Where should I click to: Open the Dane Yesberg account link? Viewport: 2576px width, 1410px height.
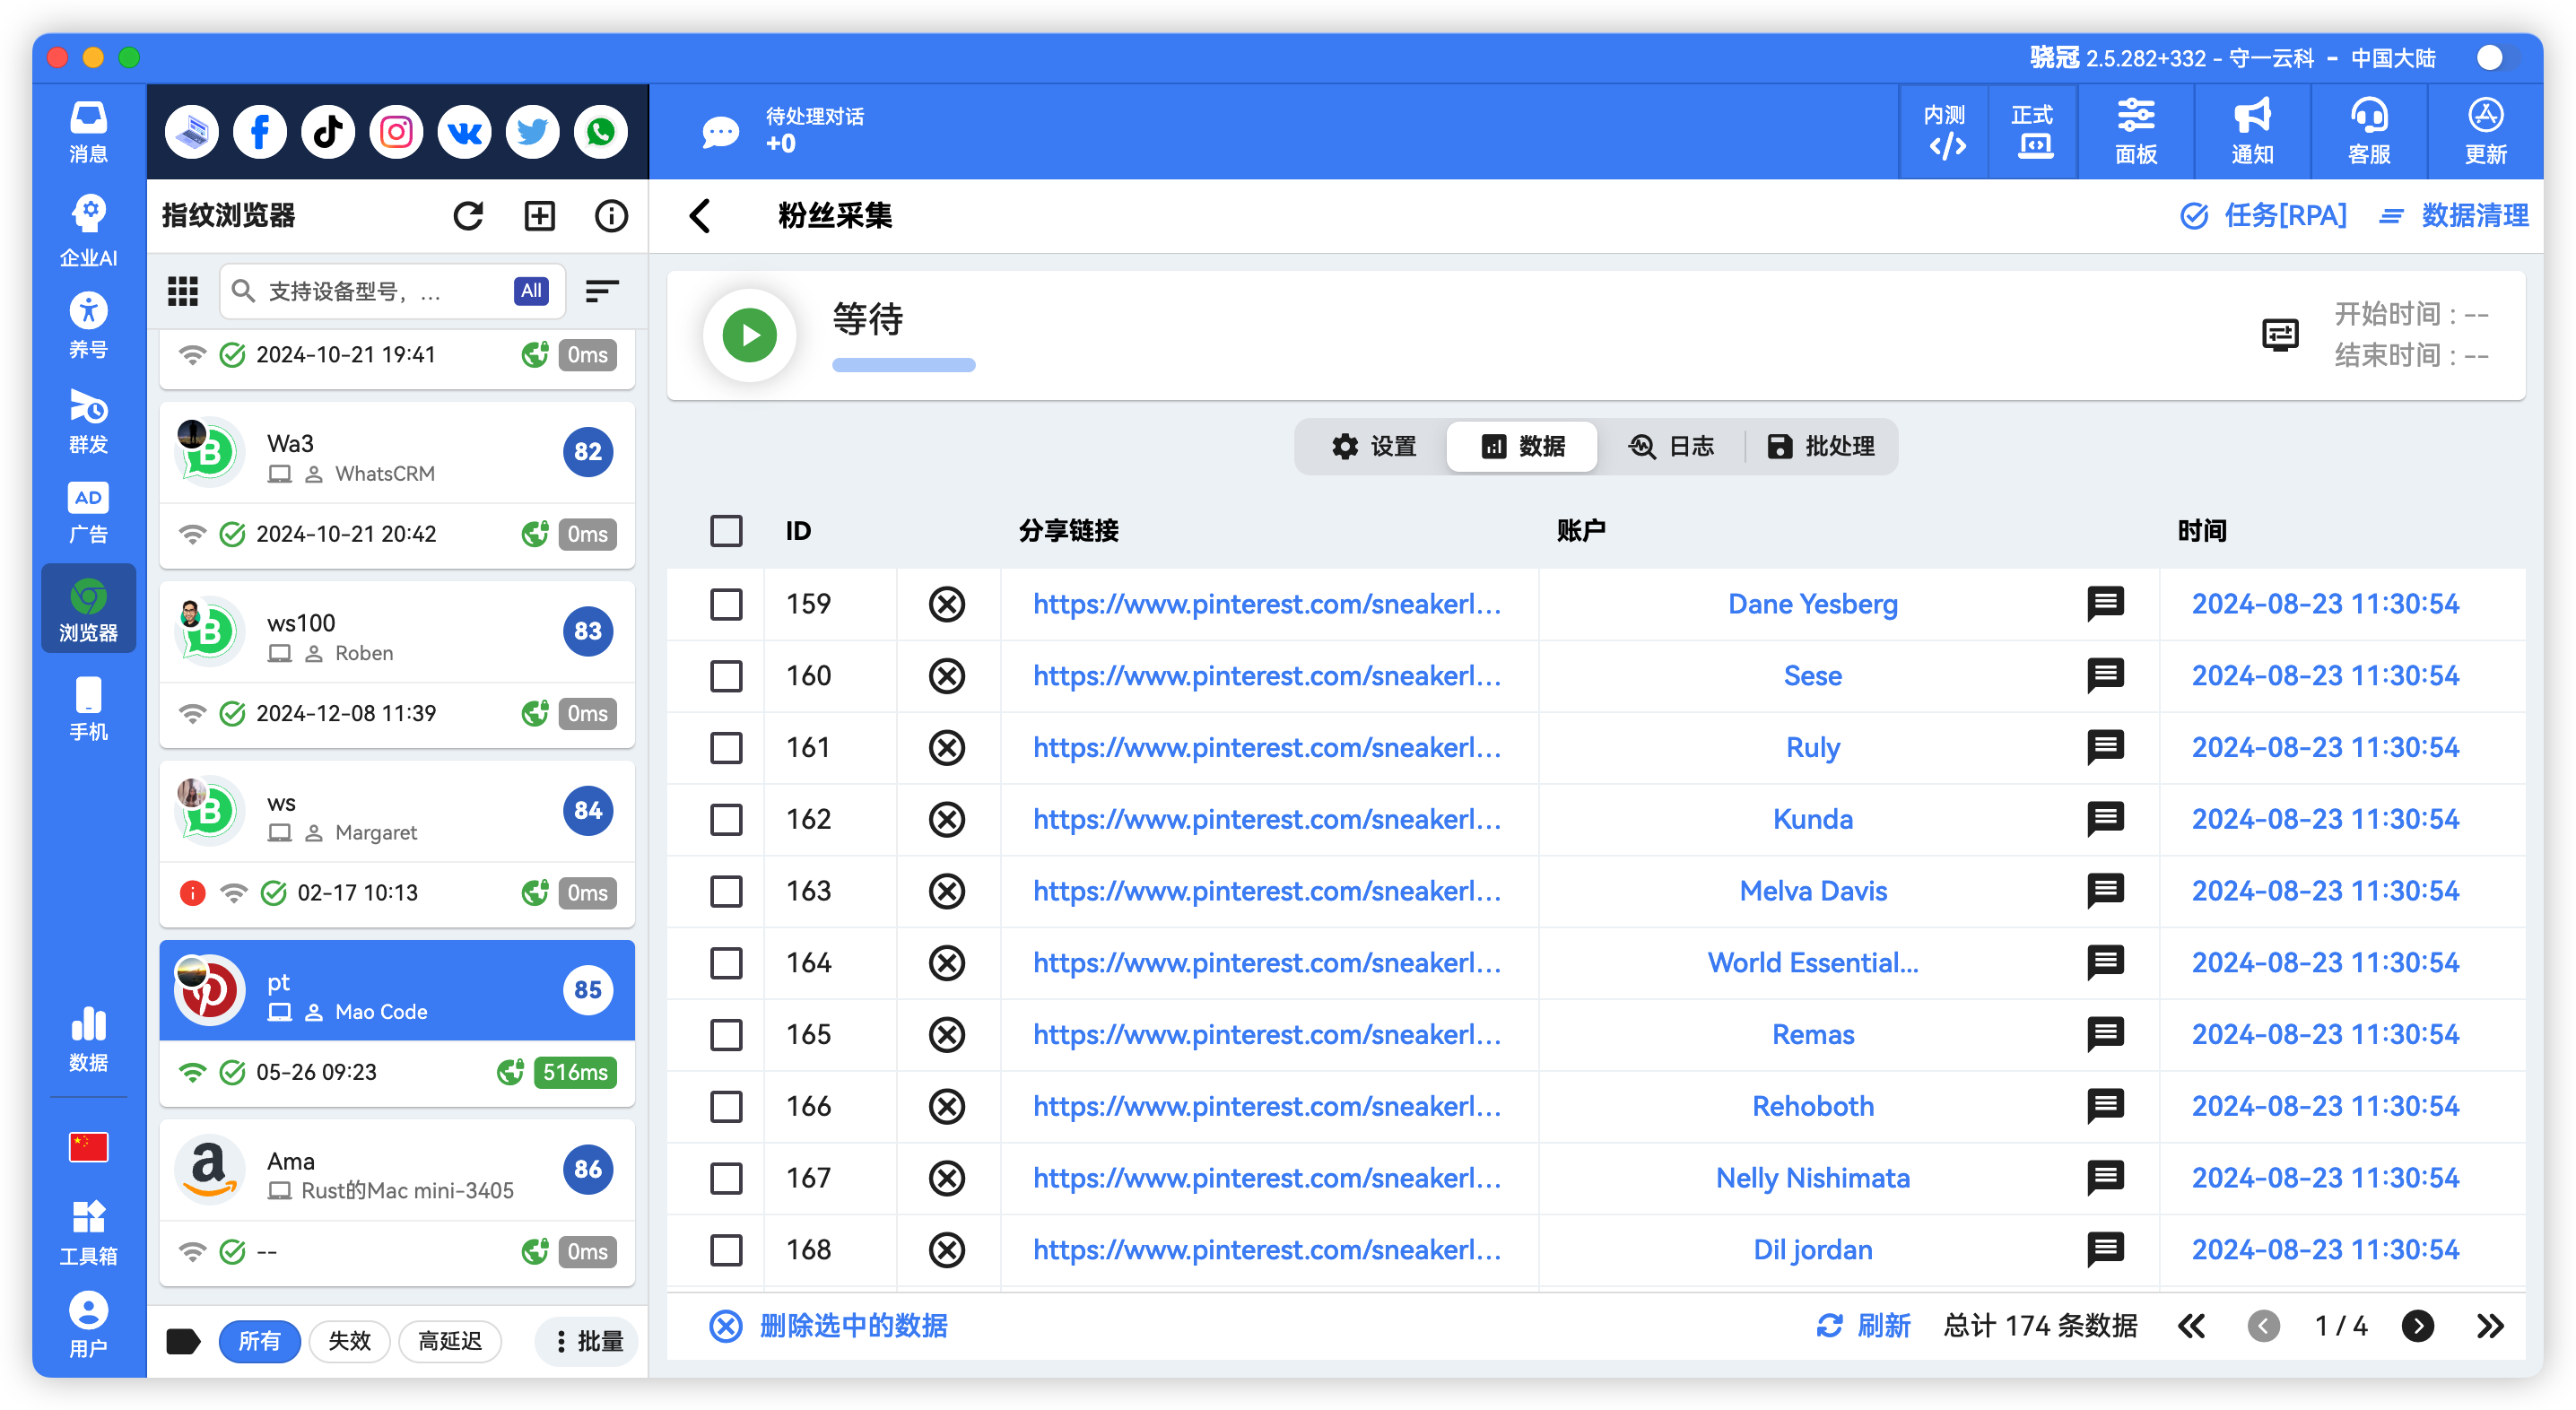point(1812,604)
